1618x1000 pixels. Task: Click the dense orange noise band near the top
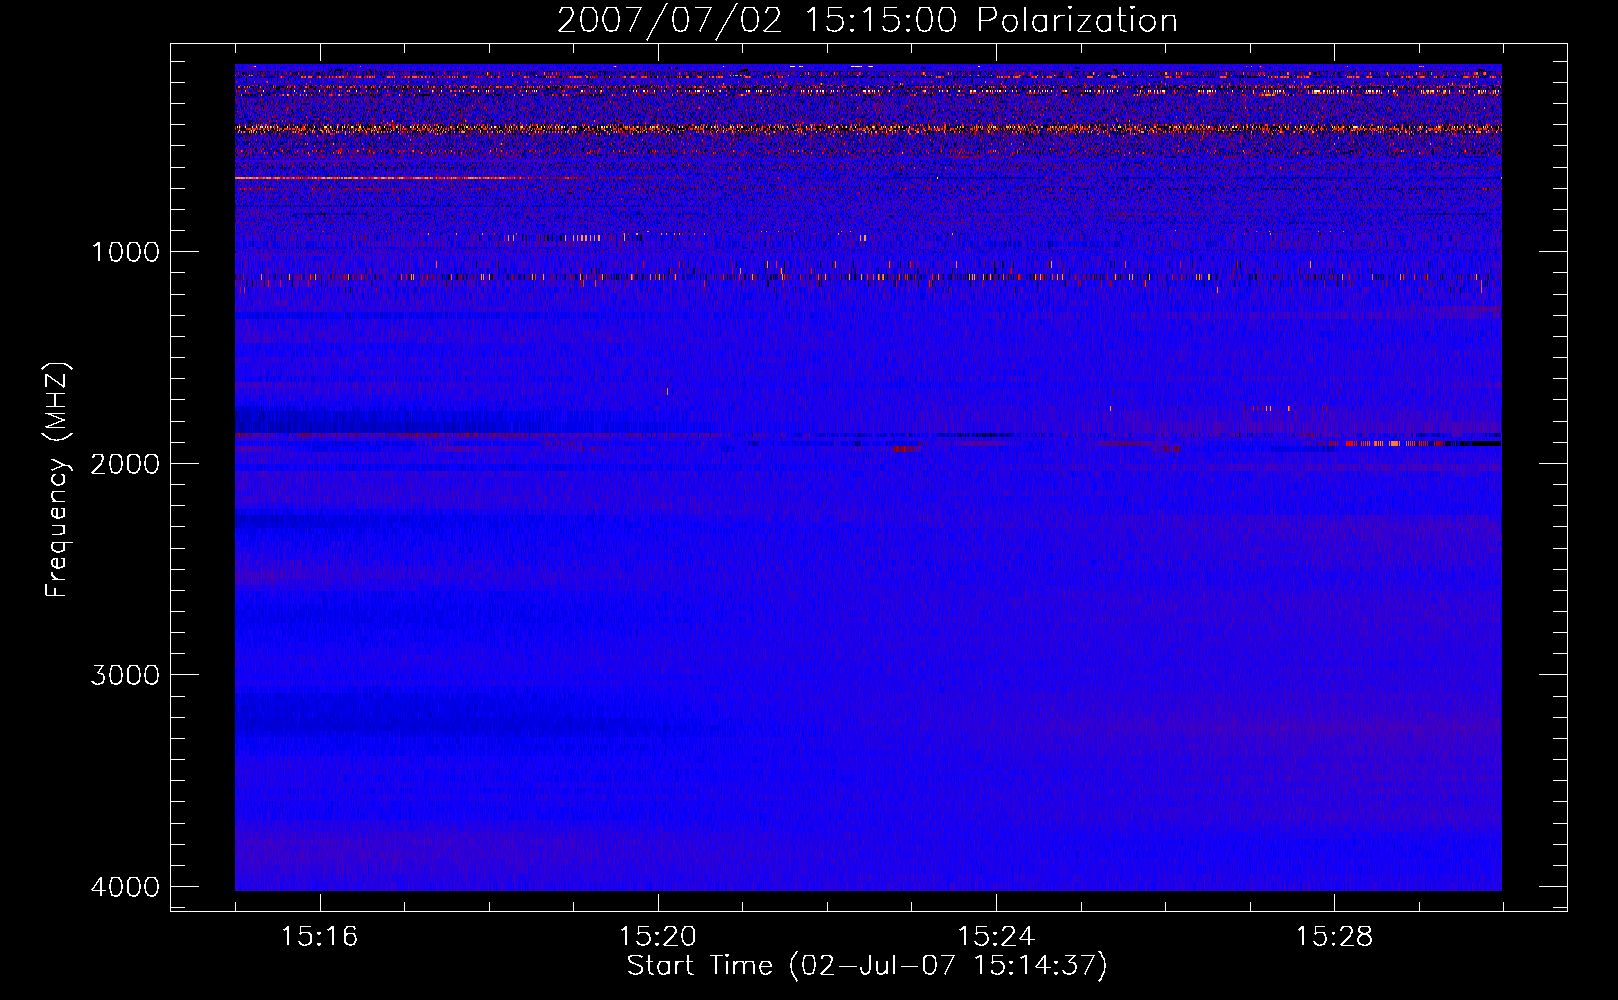[x=860, y=129]
